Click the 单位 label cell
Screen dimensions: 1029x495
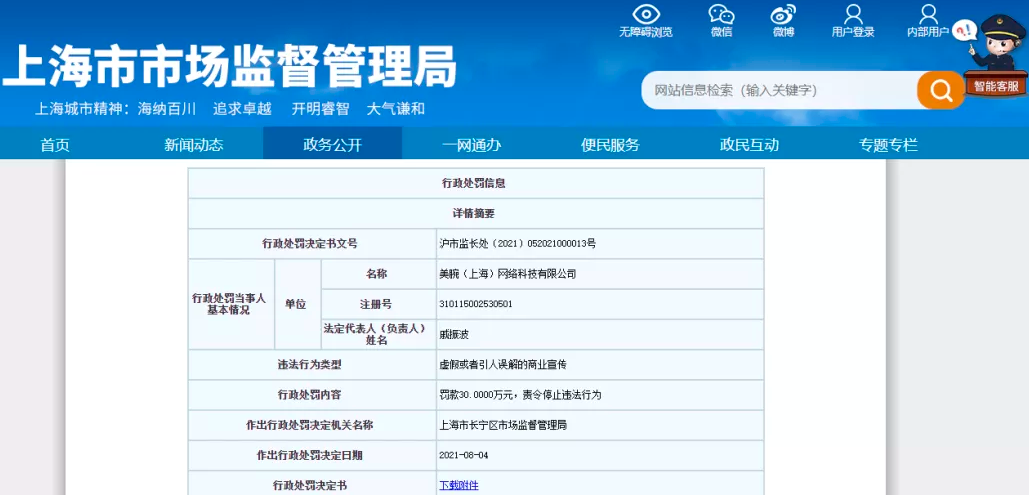tap(297, 304)
